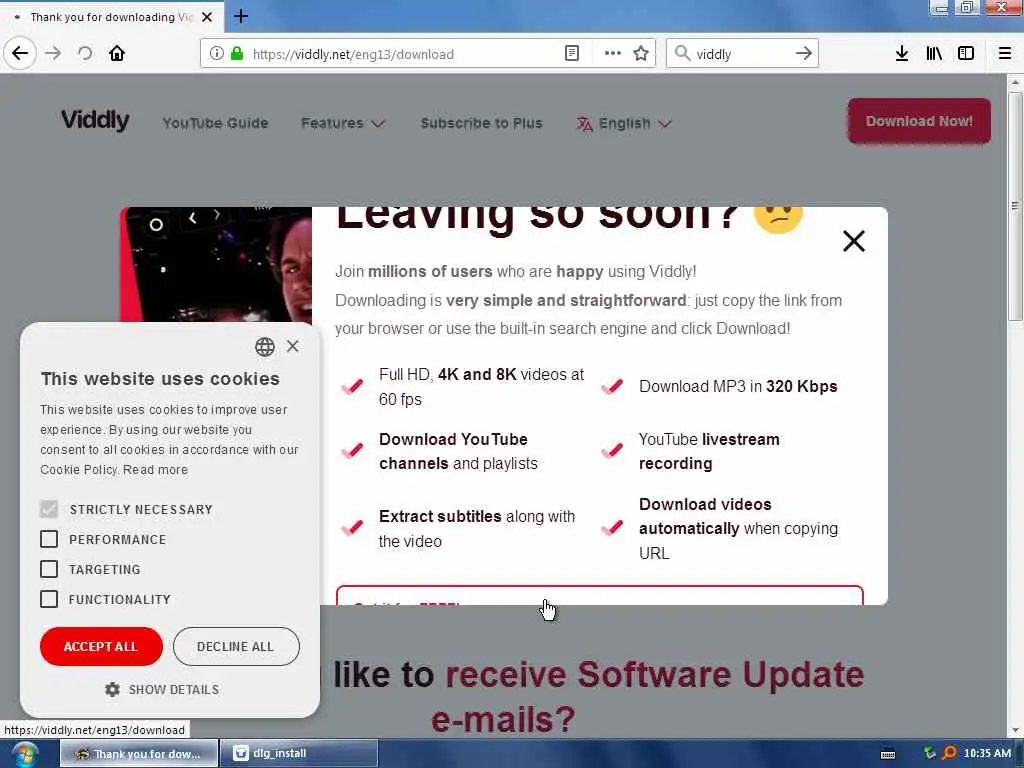Click the gear icon beside Show Details
Screen dimensions: 1024x768
(112, 690)
